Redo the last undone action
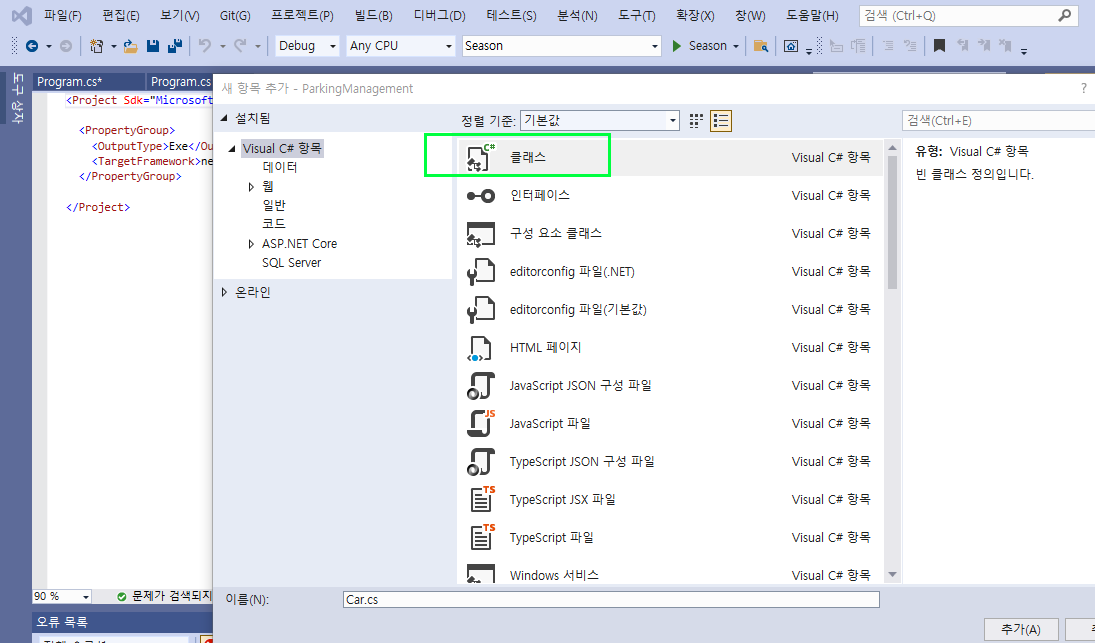Viewport: 1095px width, 643px height. 240,46
